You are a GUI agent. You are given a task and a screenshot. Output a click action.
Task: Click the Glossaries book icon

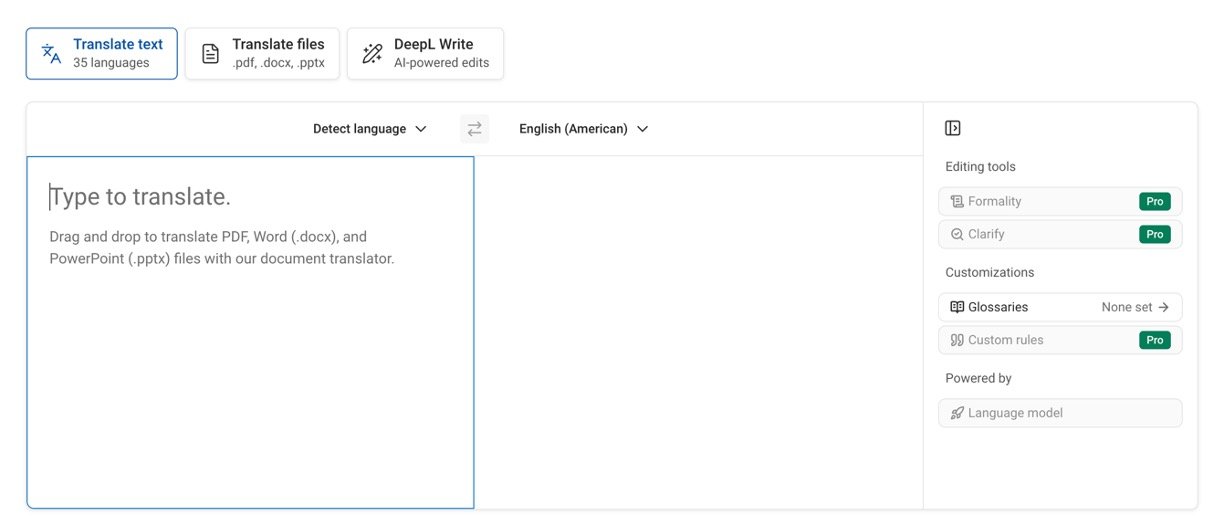pyautogui.click(x=957, y=307)
